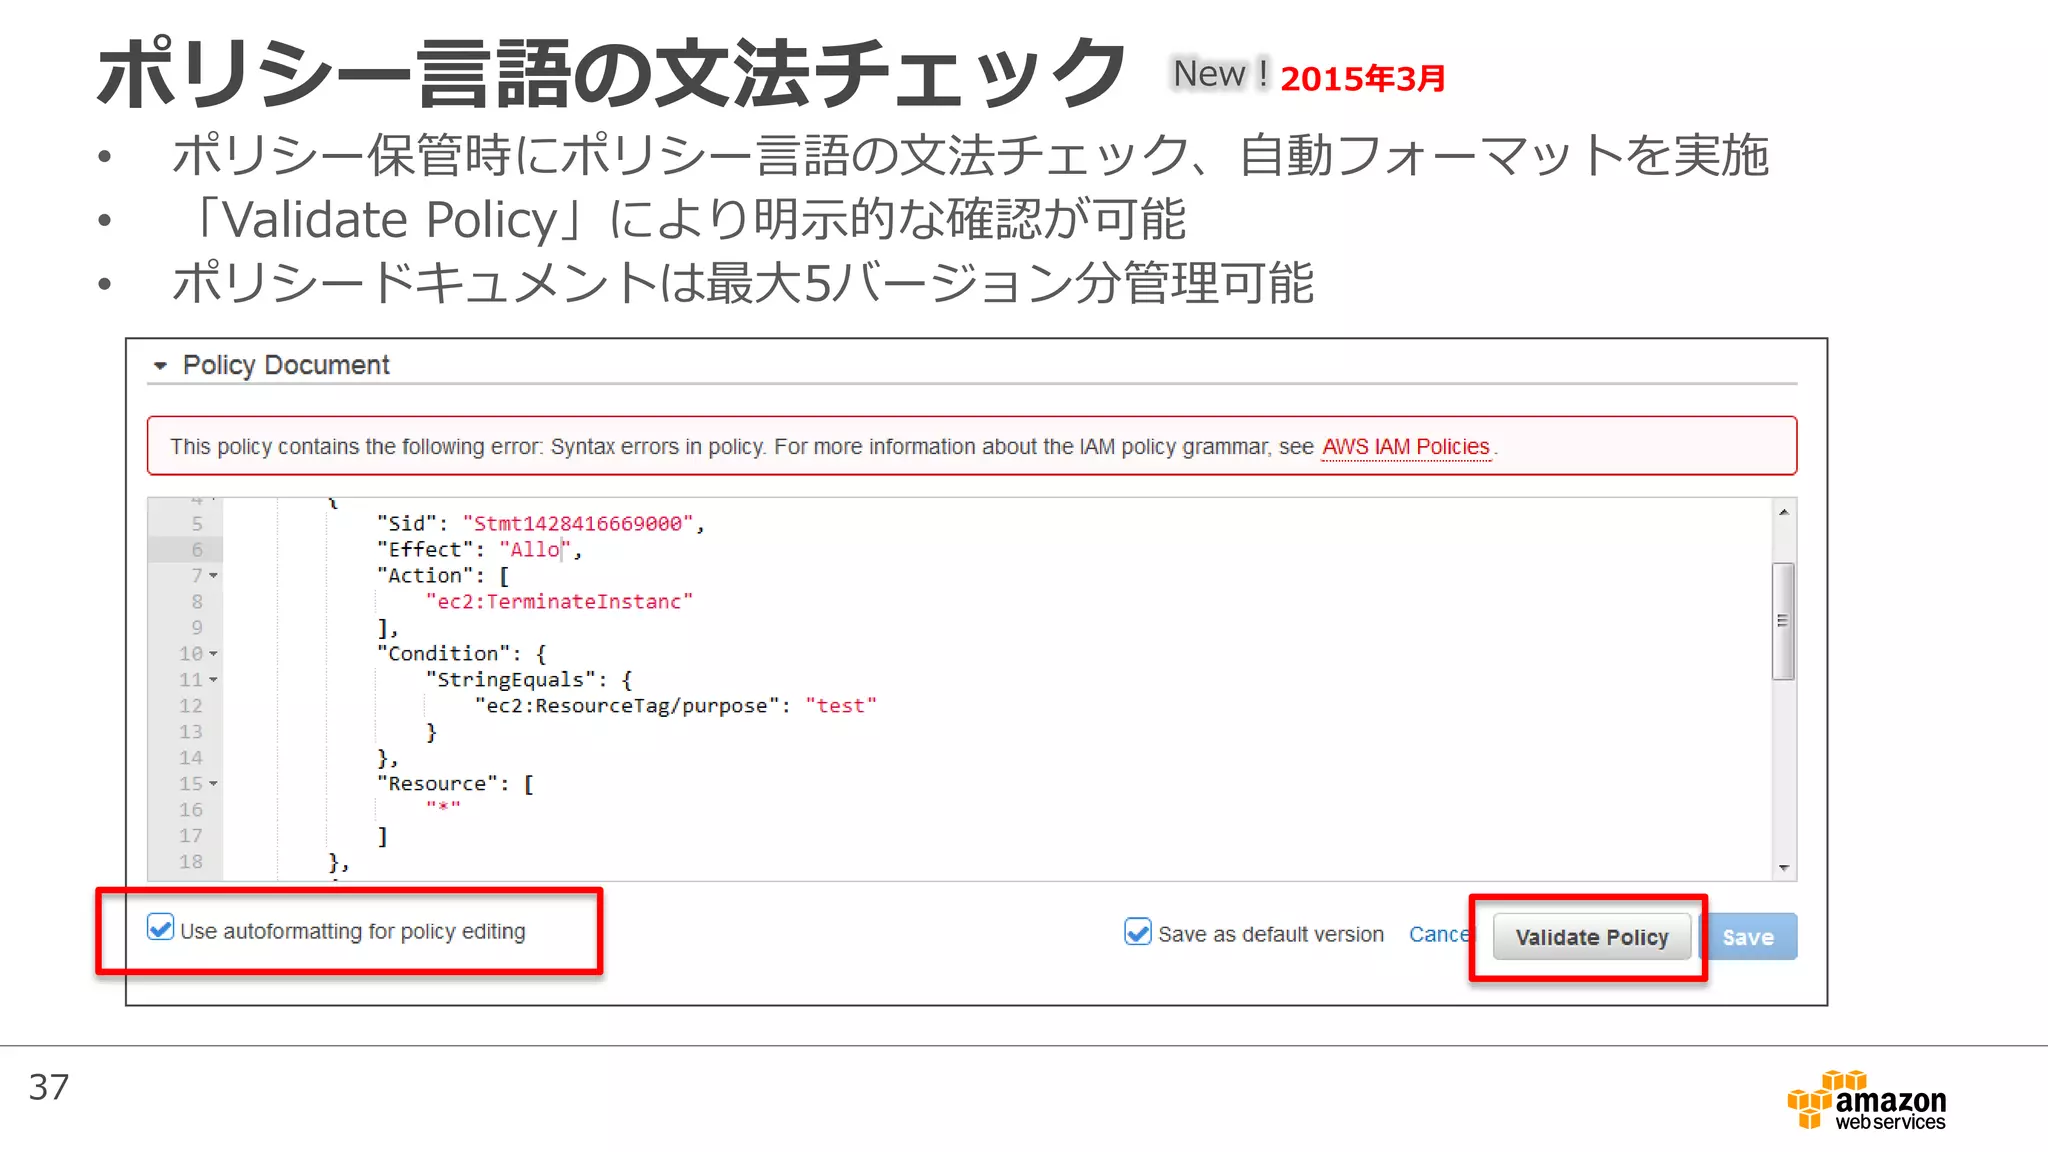Collapse the Policy Document section
The image size is (2048, 1152).
pos(160,366)
